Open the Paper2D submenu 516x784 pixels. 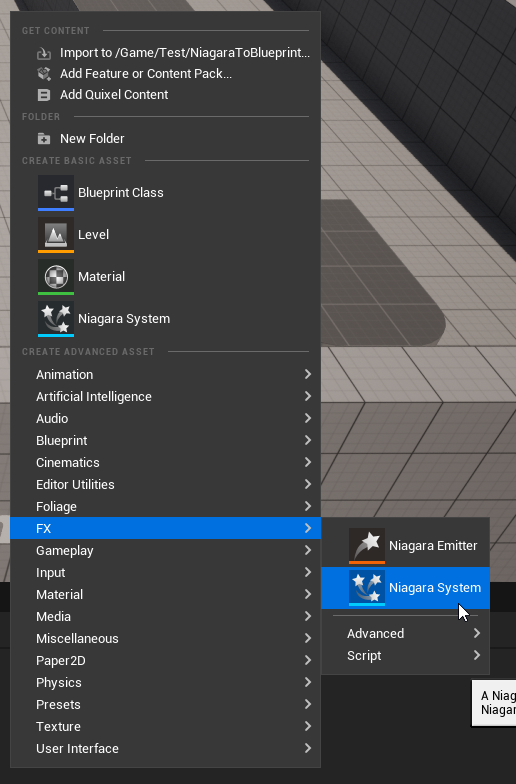(x=165, y=660)
